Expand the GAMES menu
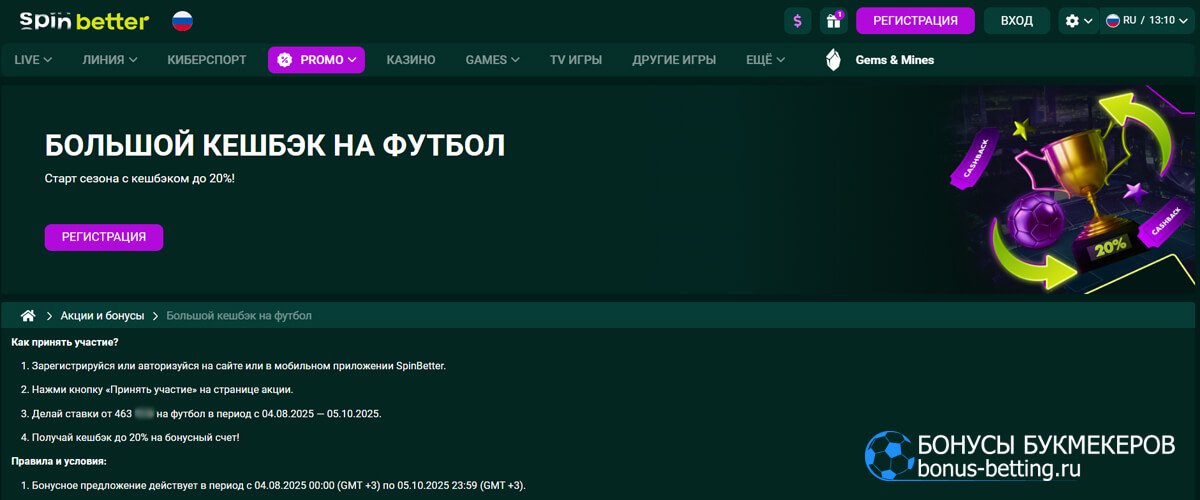The image size is (1200, 500). tap(493, 60)
